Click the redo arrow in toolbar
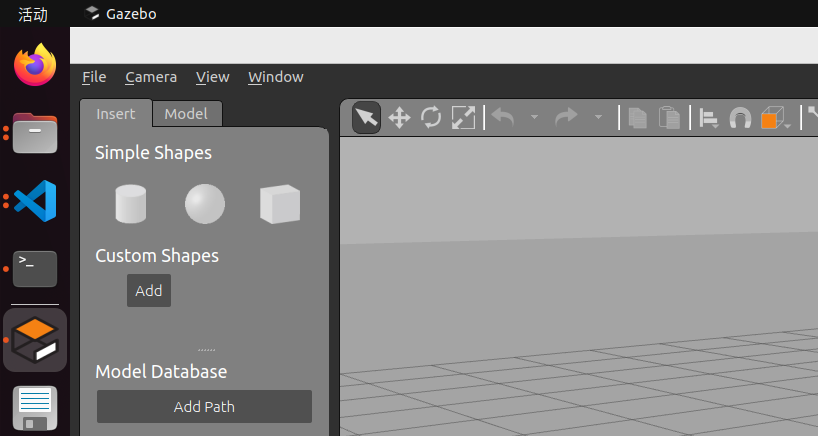The image size is (818, 436). (566, 117)
